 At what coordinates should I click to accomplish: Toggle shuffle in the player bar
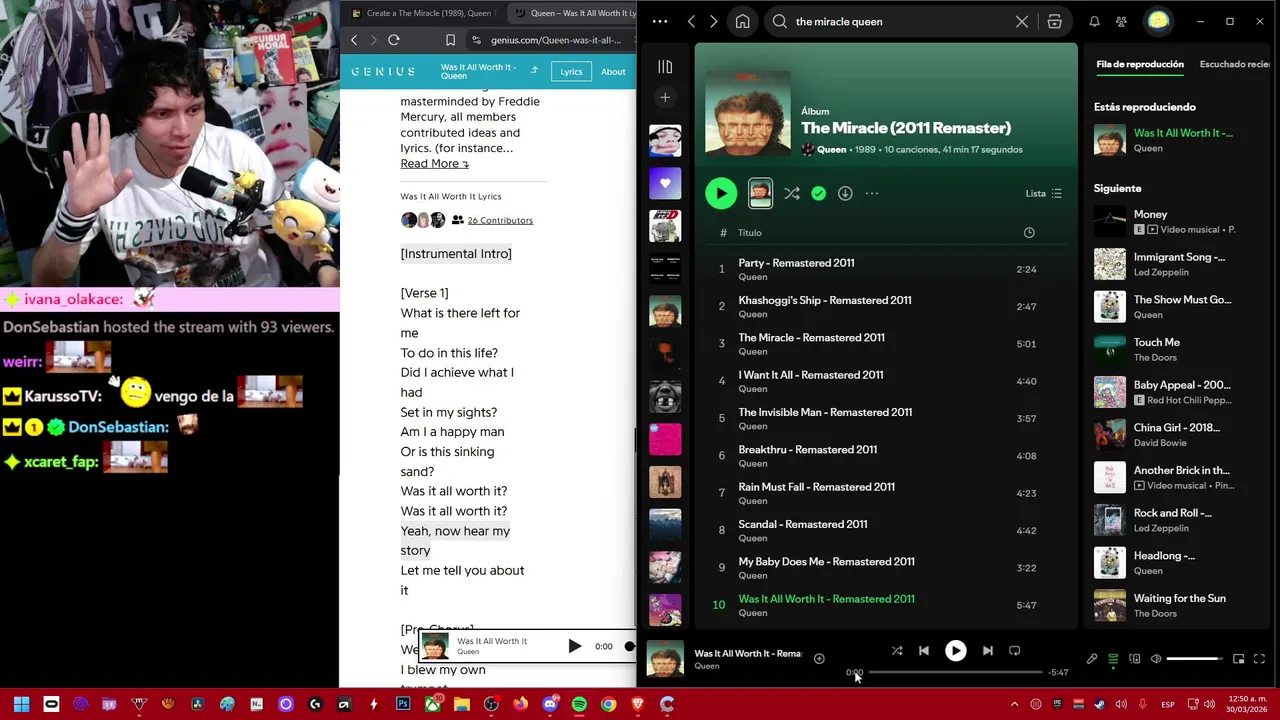tap(897, 650)
